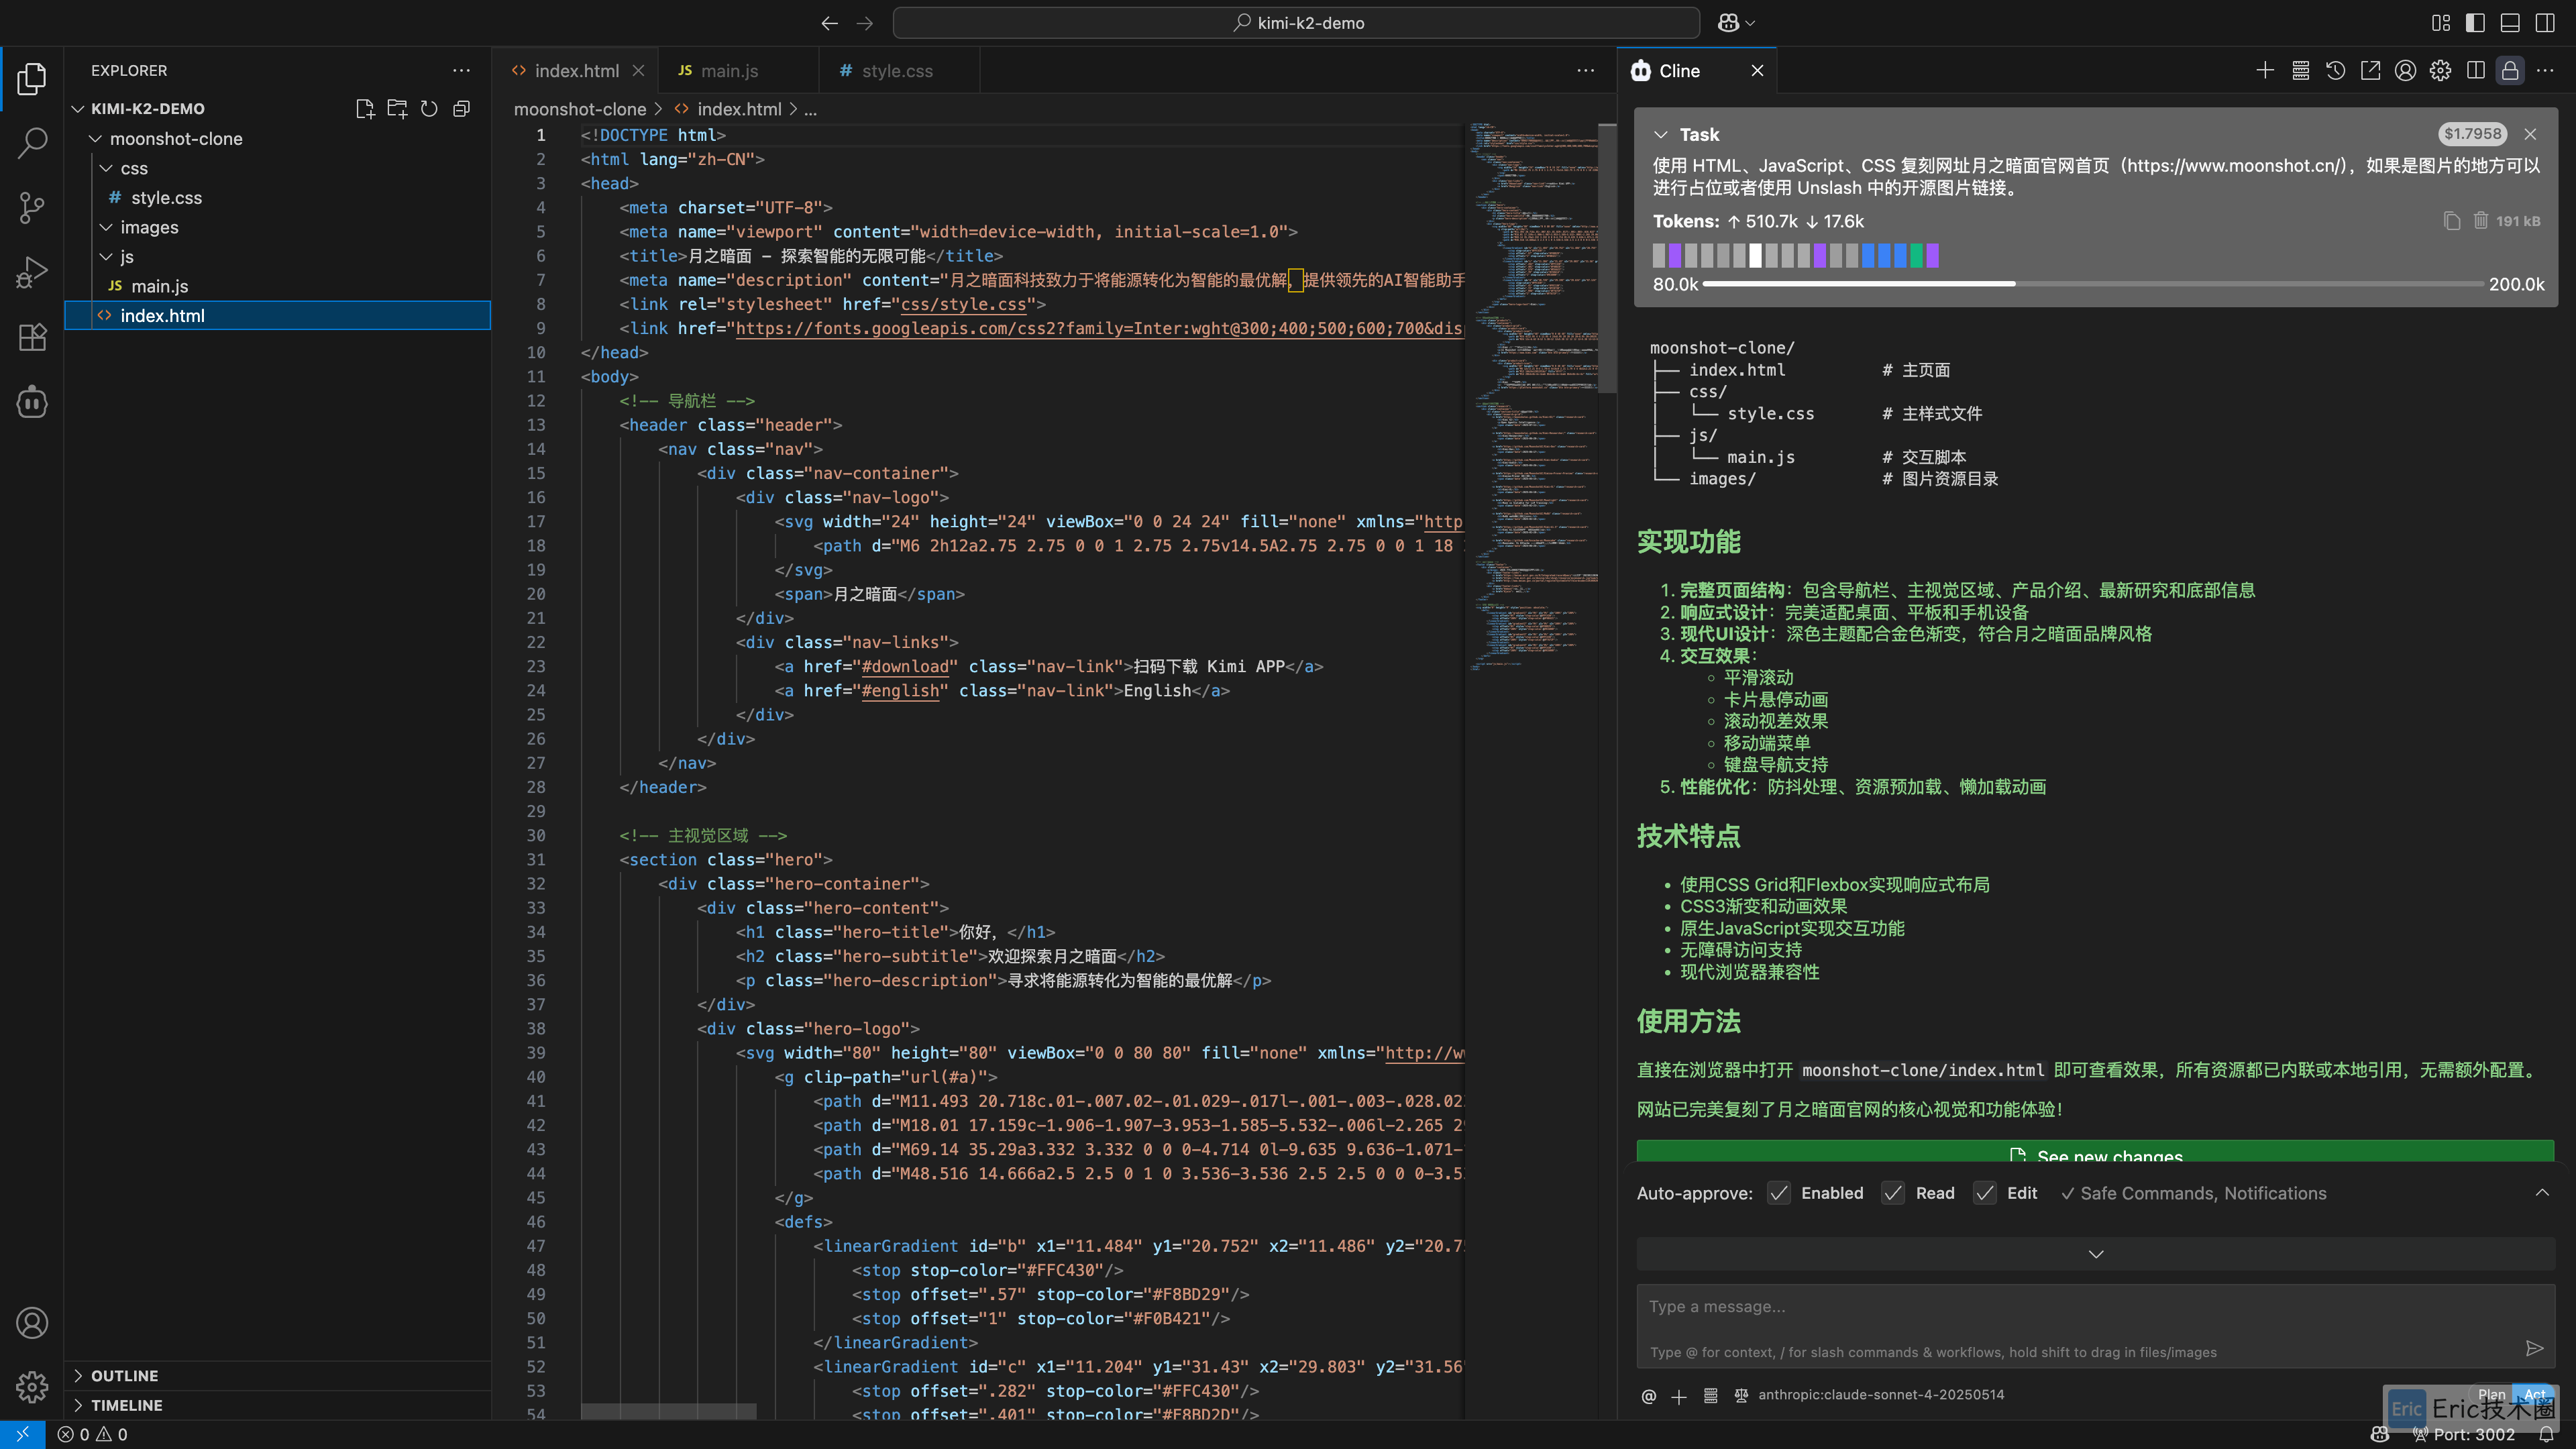Open Port: 3002 in status bar
The image size is (2576, 1449).
2463,1434
